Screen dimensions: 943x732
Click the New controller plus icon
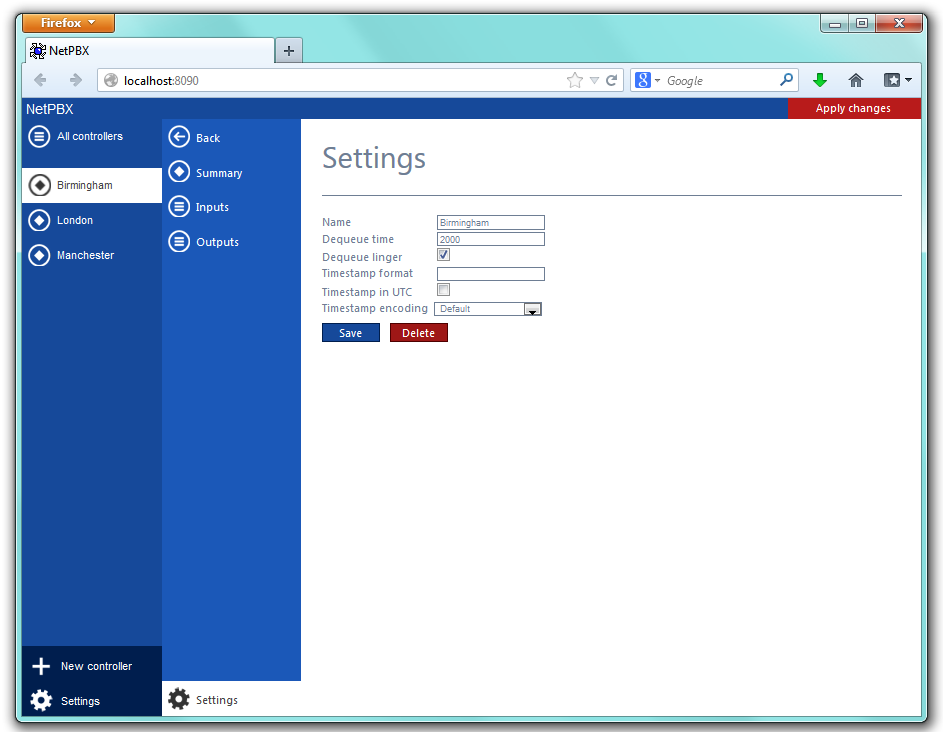pyautogui.click(x=41, y=667)
